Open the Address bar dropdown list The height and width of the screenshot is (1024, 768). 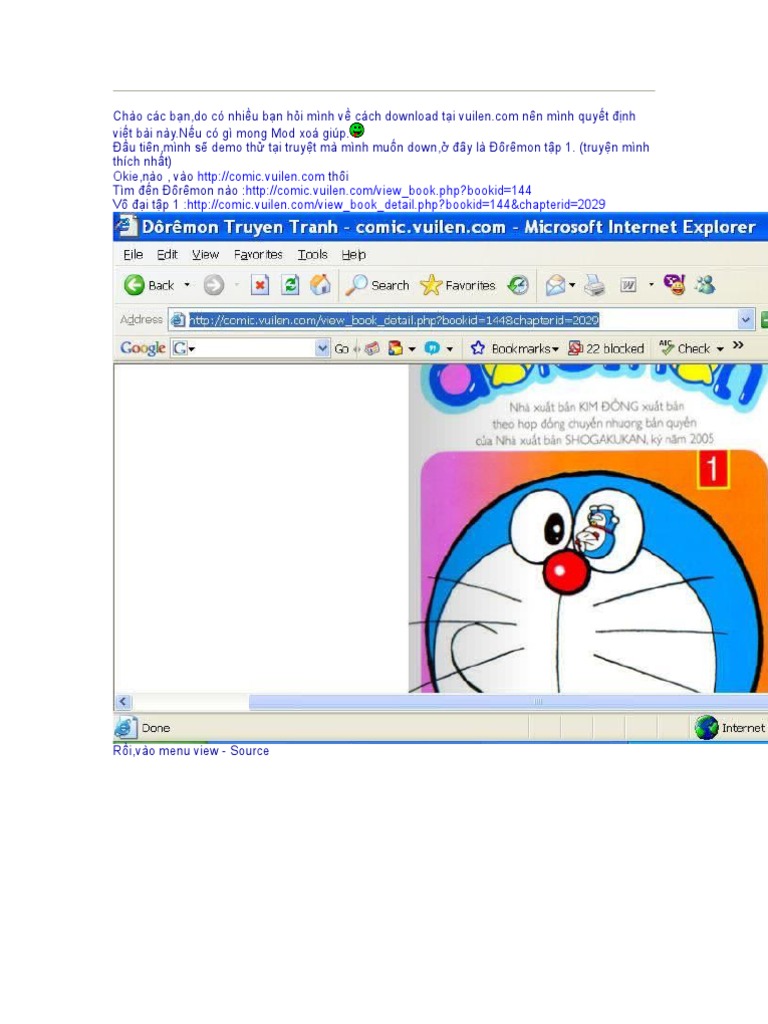coord(746,320)
